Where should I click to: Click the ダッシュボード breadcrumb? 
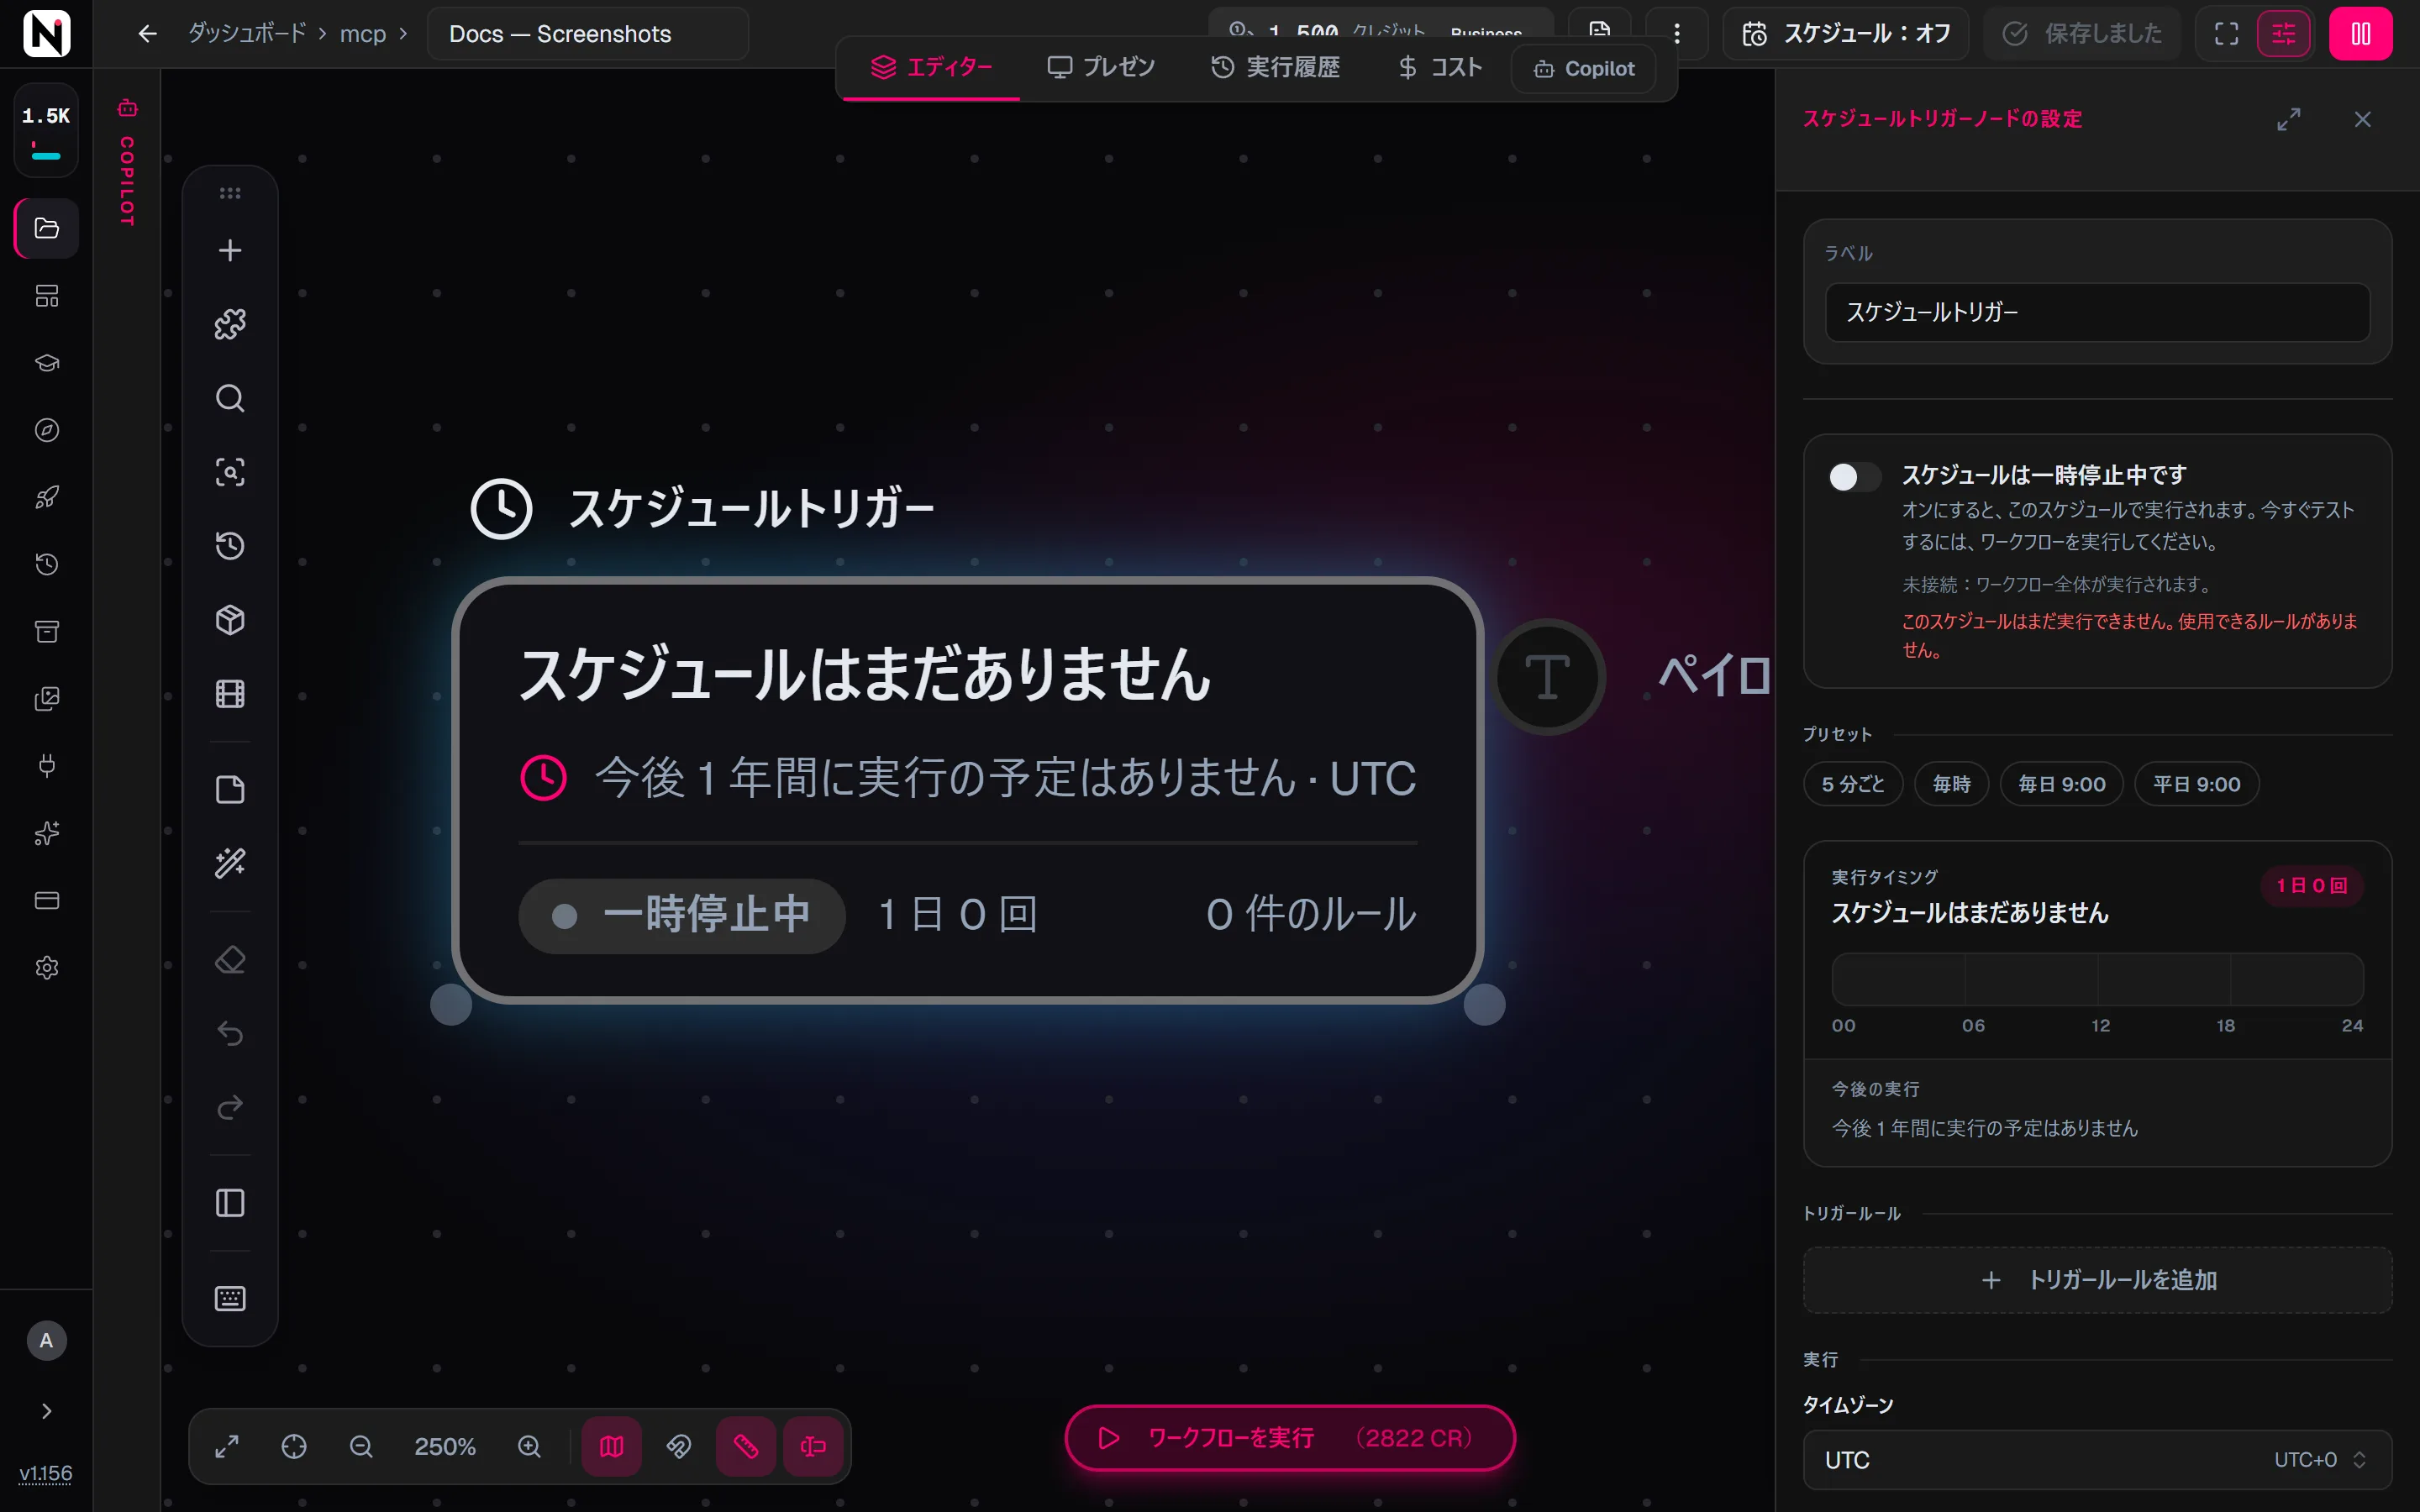point(247,34)
